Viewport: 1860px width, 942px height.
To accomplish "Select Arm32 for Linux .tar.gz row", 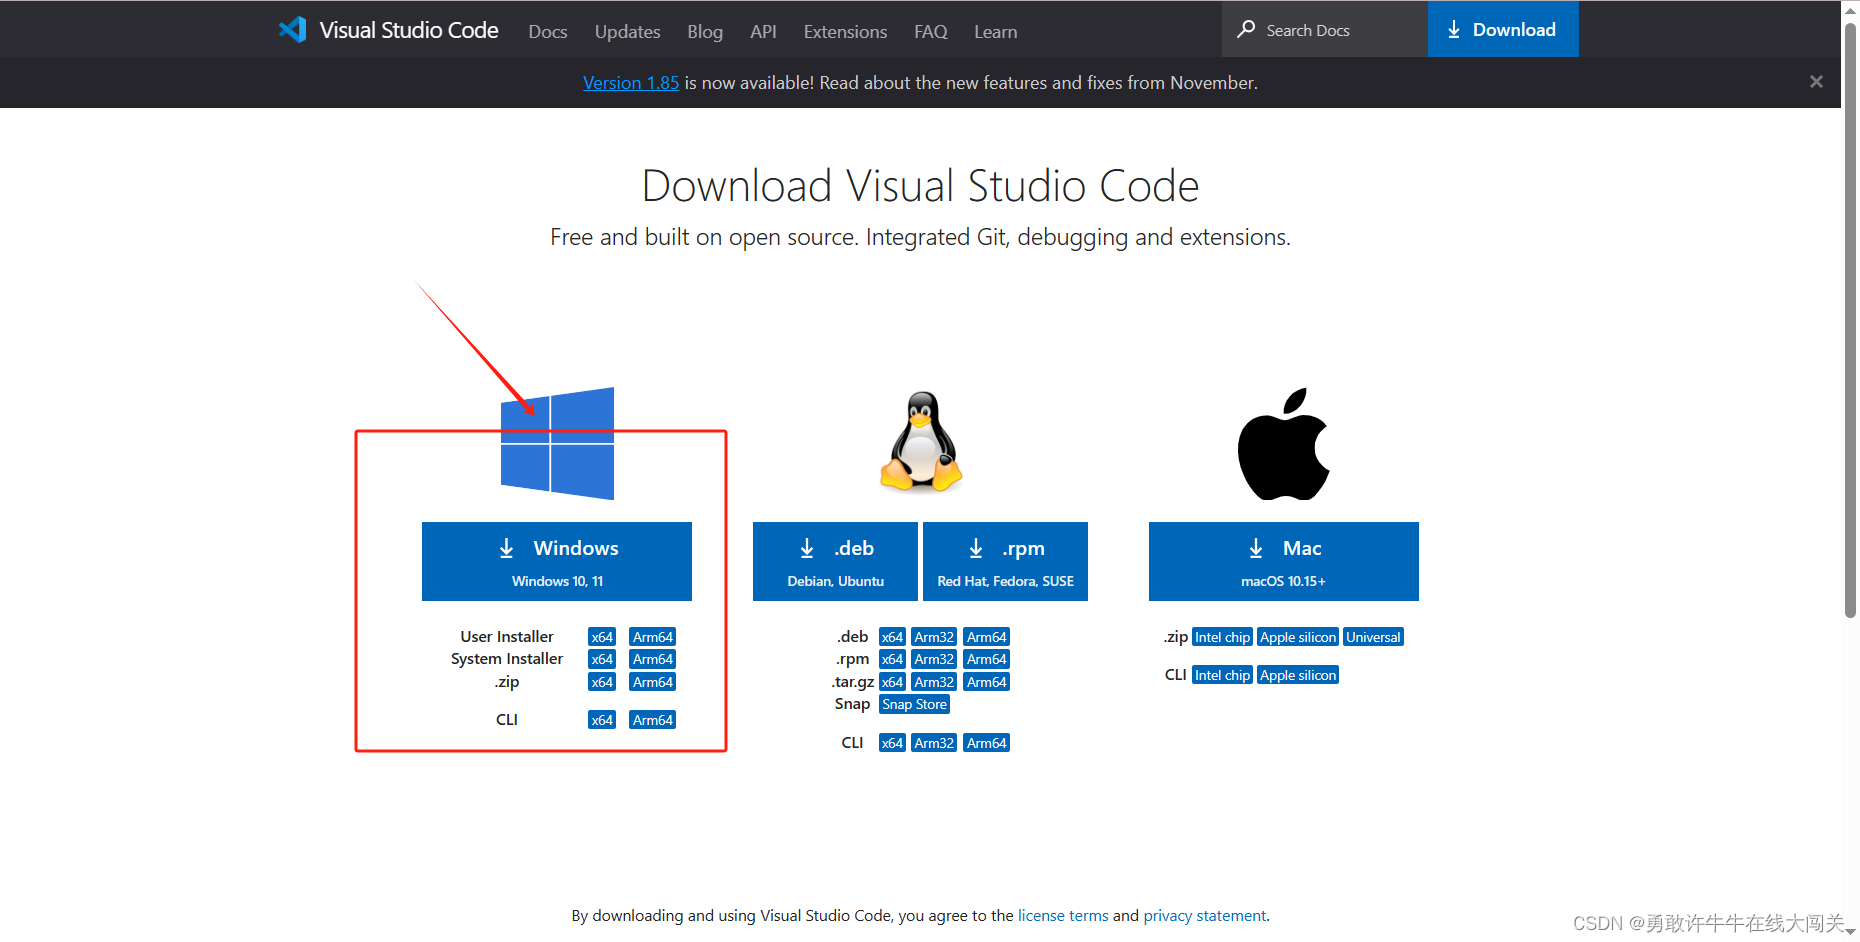I will [x=934, y=682].
